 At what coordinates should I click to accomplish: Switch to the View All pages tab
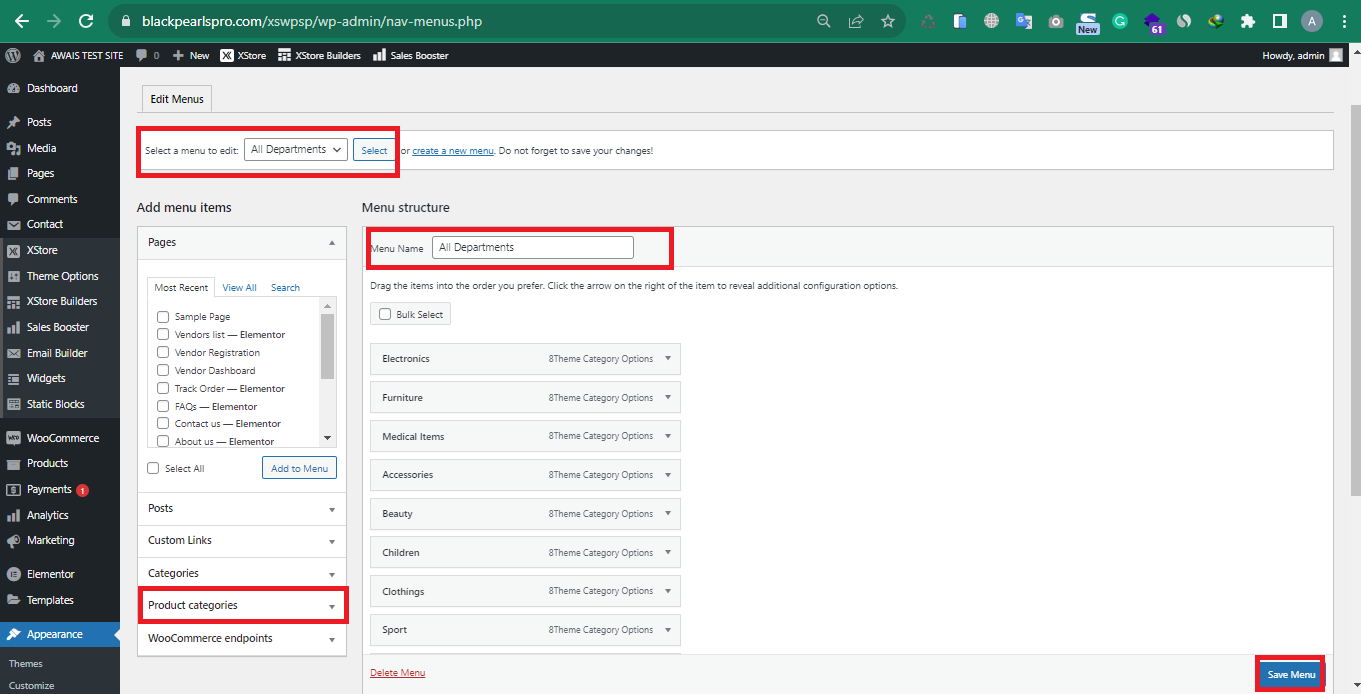click(x=239, y=287)
